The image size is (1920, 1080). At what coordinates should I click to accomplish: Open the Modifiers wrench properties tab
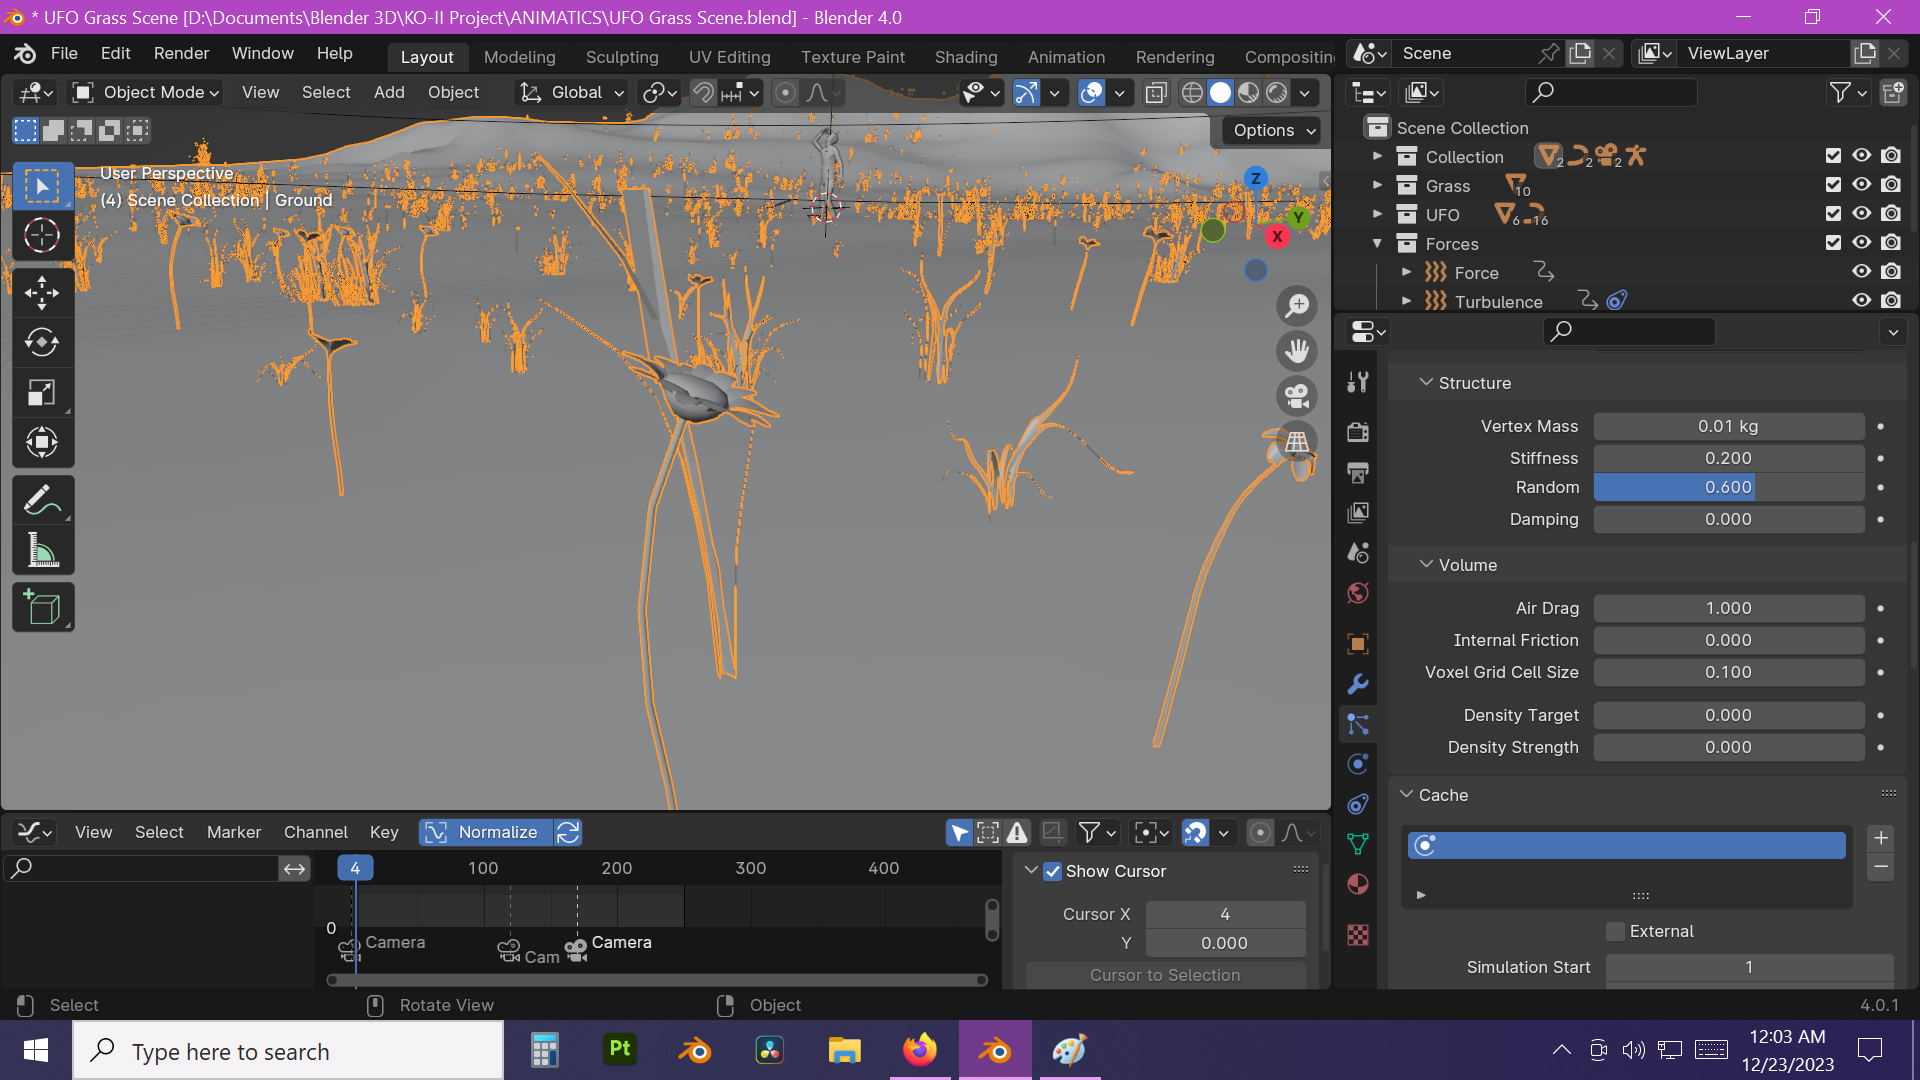pyautogui.click(x=1358, y=684)
